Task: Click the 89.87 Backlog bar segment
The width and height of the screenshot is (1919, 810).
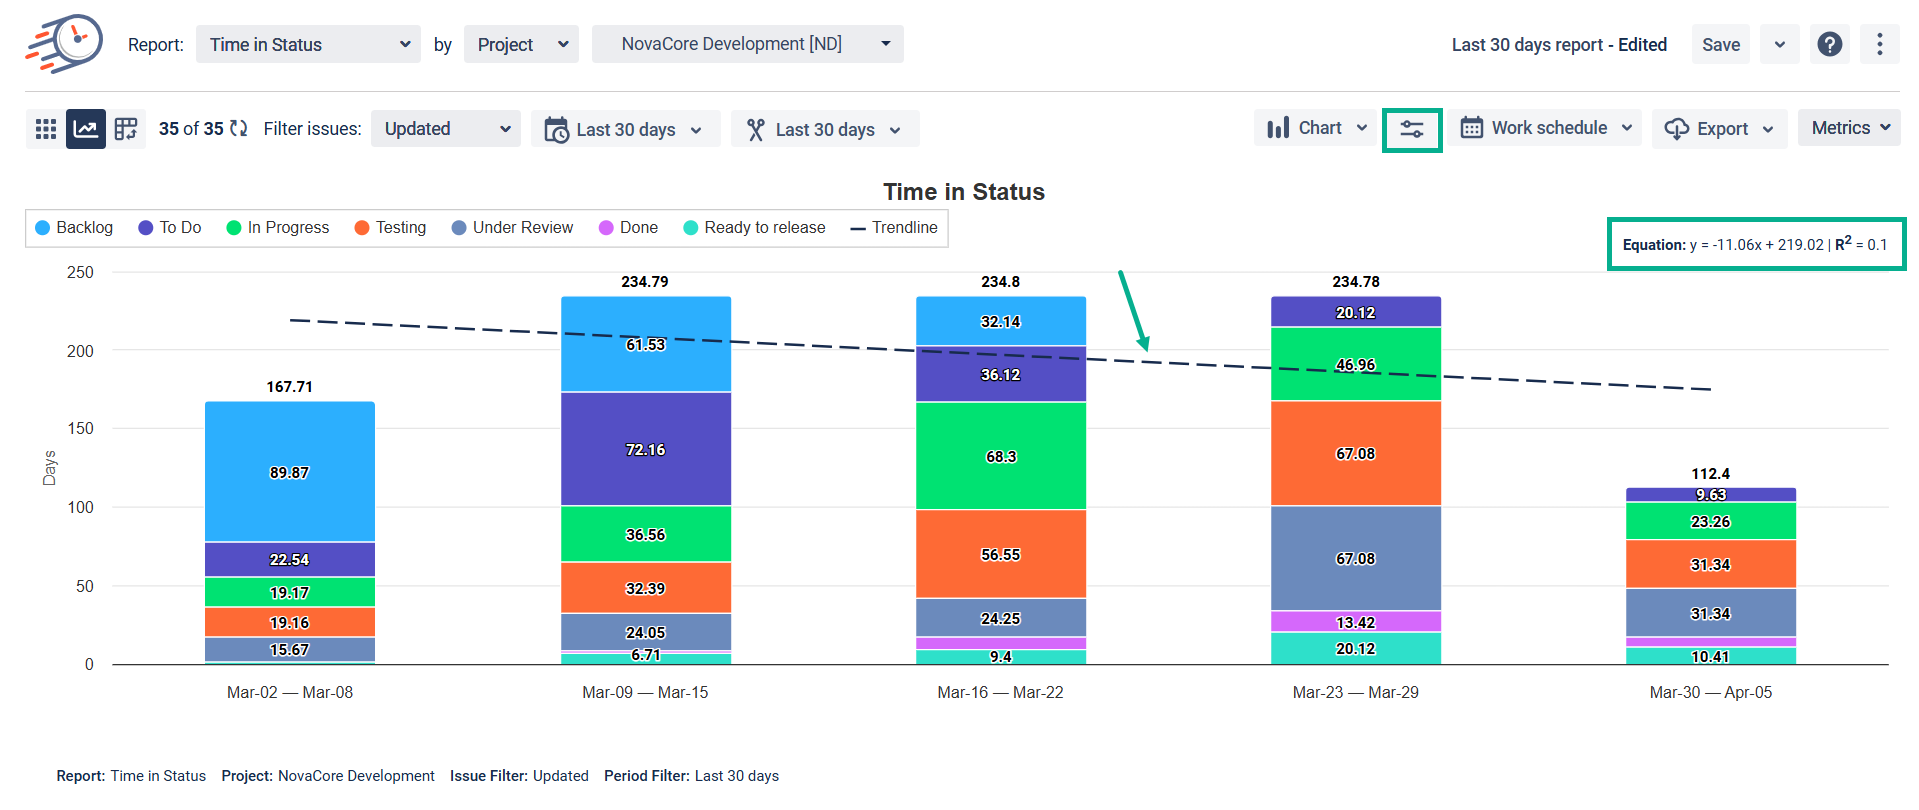Action: 290,472
